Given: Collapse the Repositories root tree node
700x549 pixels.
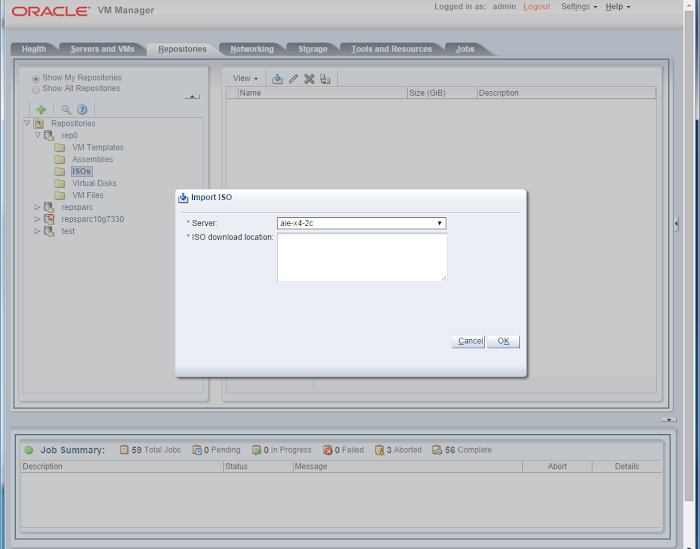Looking at the screenshot, I should click(27, 123).
